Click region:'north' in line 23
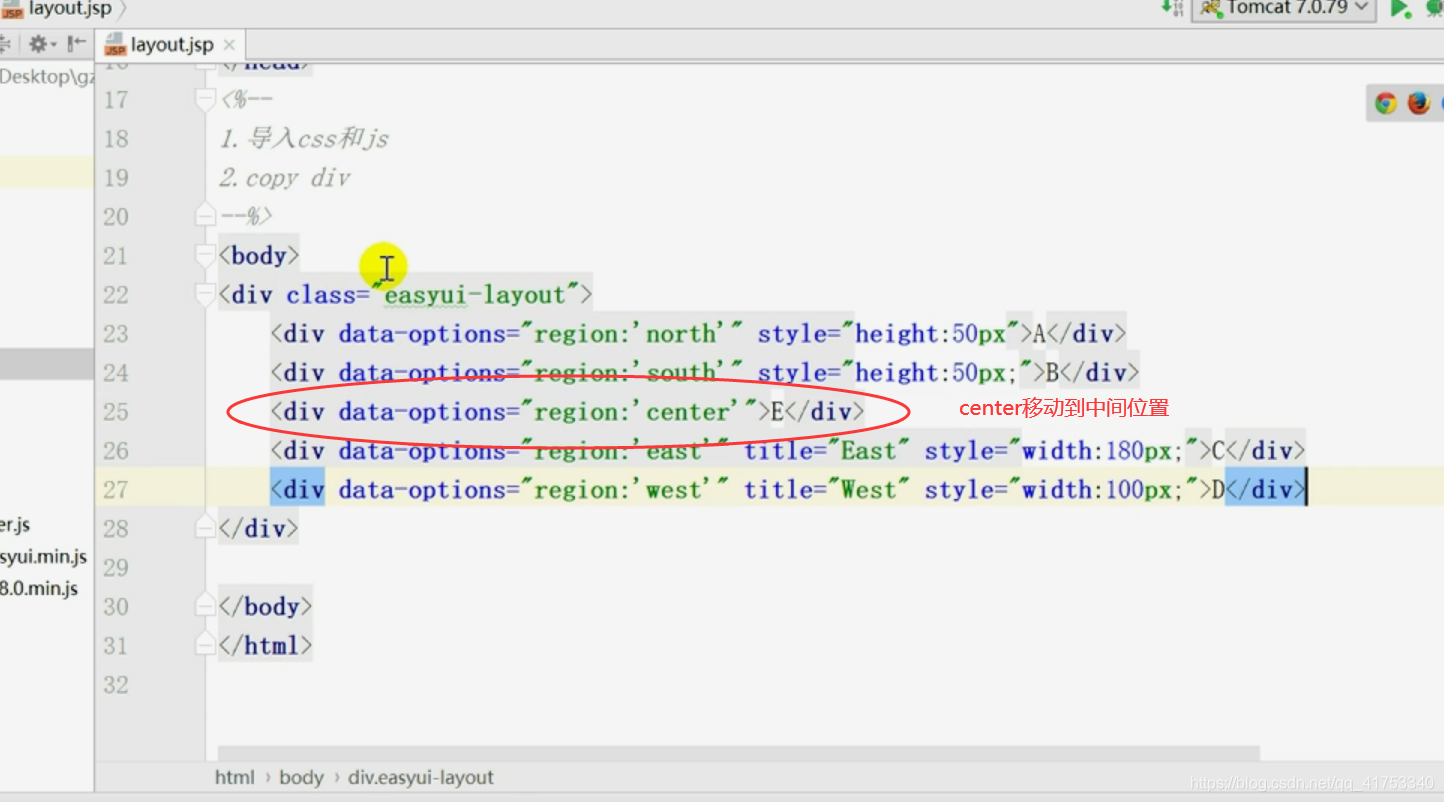This screenshot has width=1444, height=802. [x=625, y=334]
